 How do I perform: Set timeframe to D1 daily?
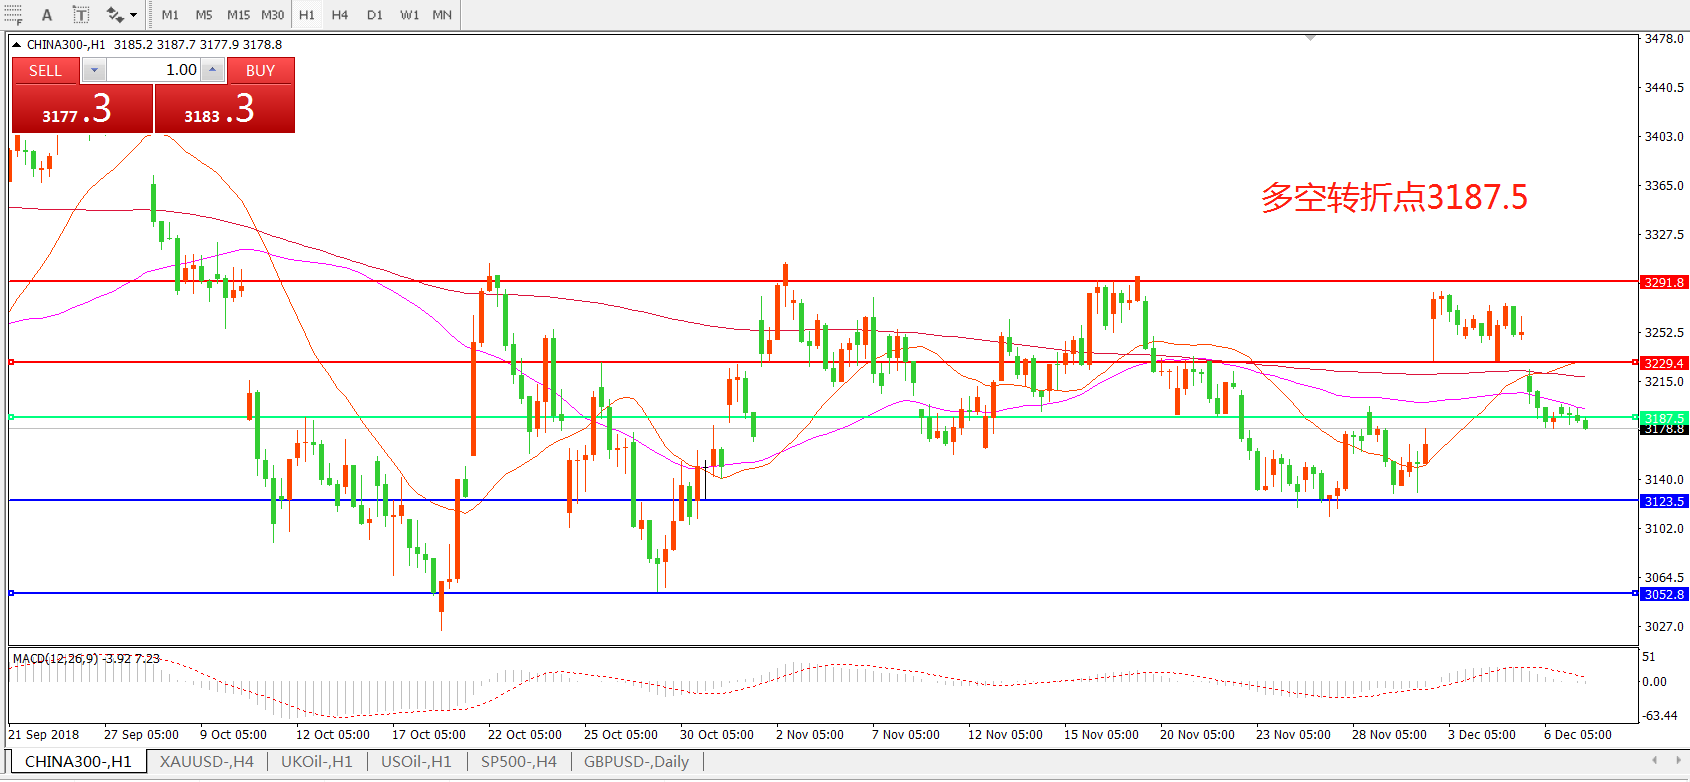(x=374, y=15)
